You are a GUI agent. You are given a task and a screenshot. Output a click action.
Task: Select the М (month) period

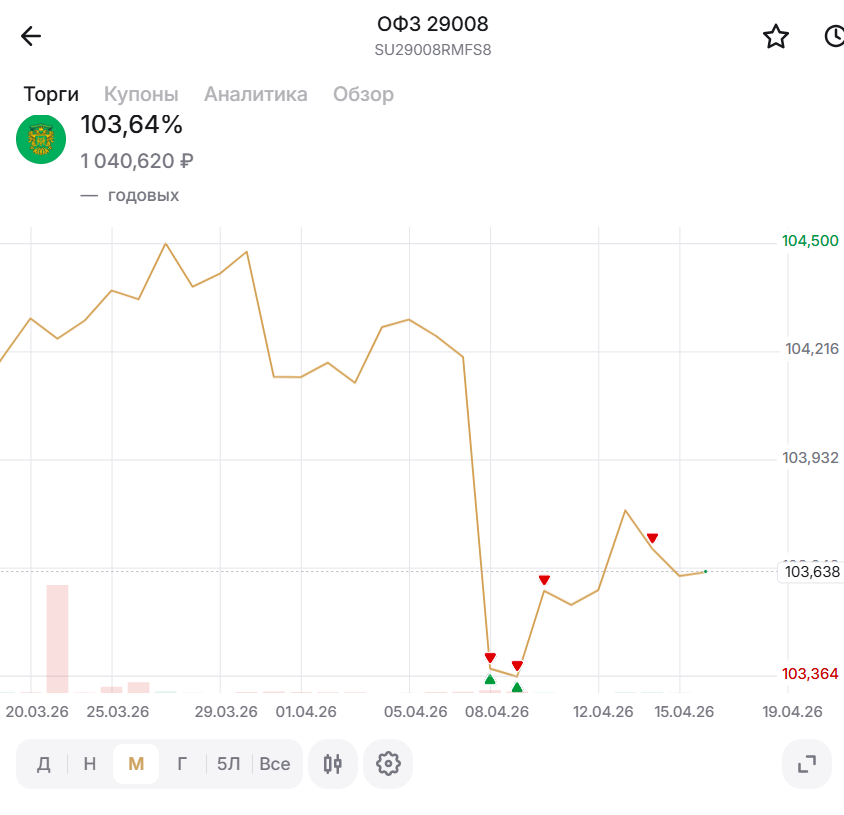[136, 764]
